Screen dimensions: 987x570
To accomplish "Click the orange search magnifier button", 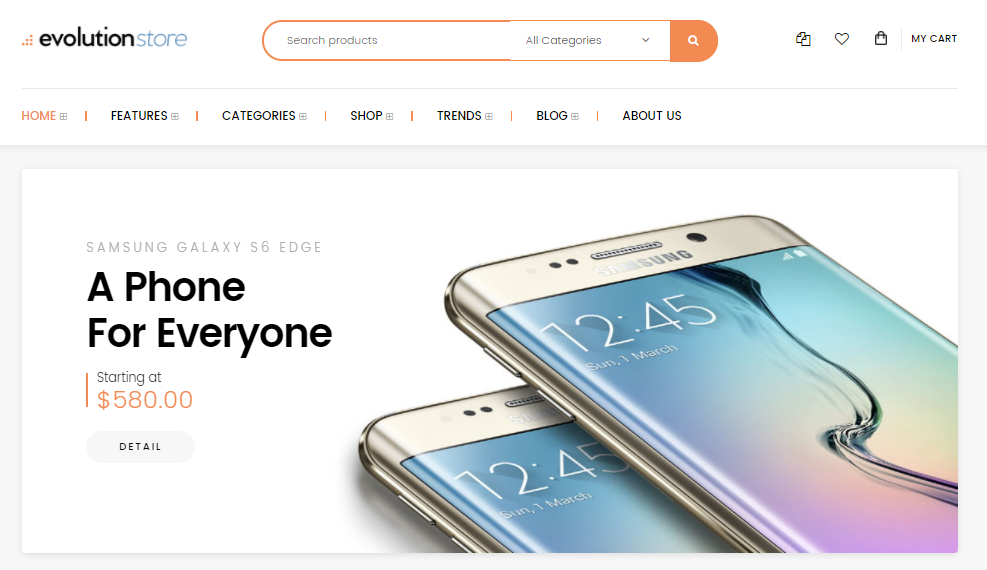I will [694, 41].
